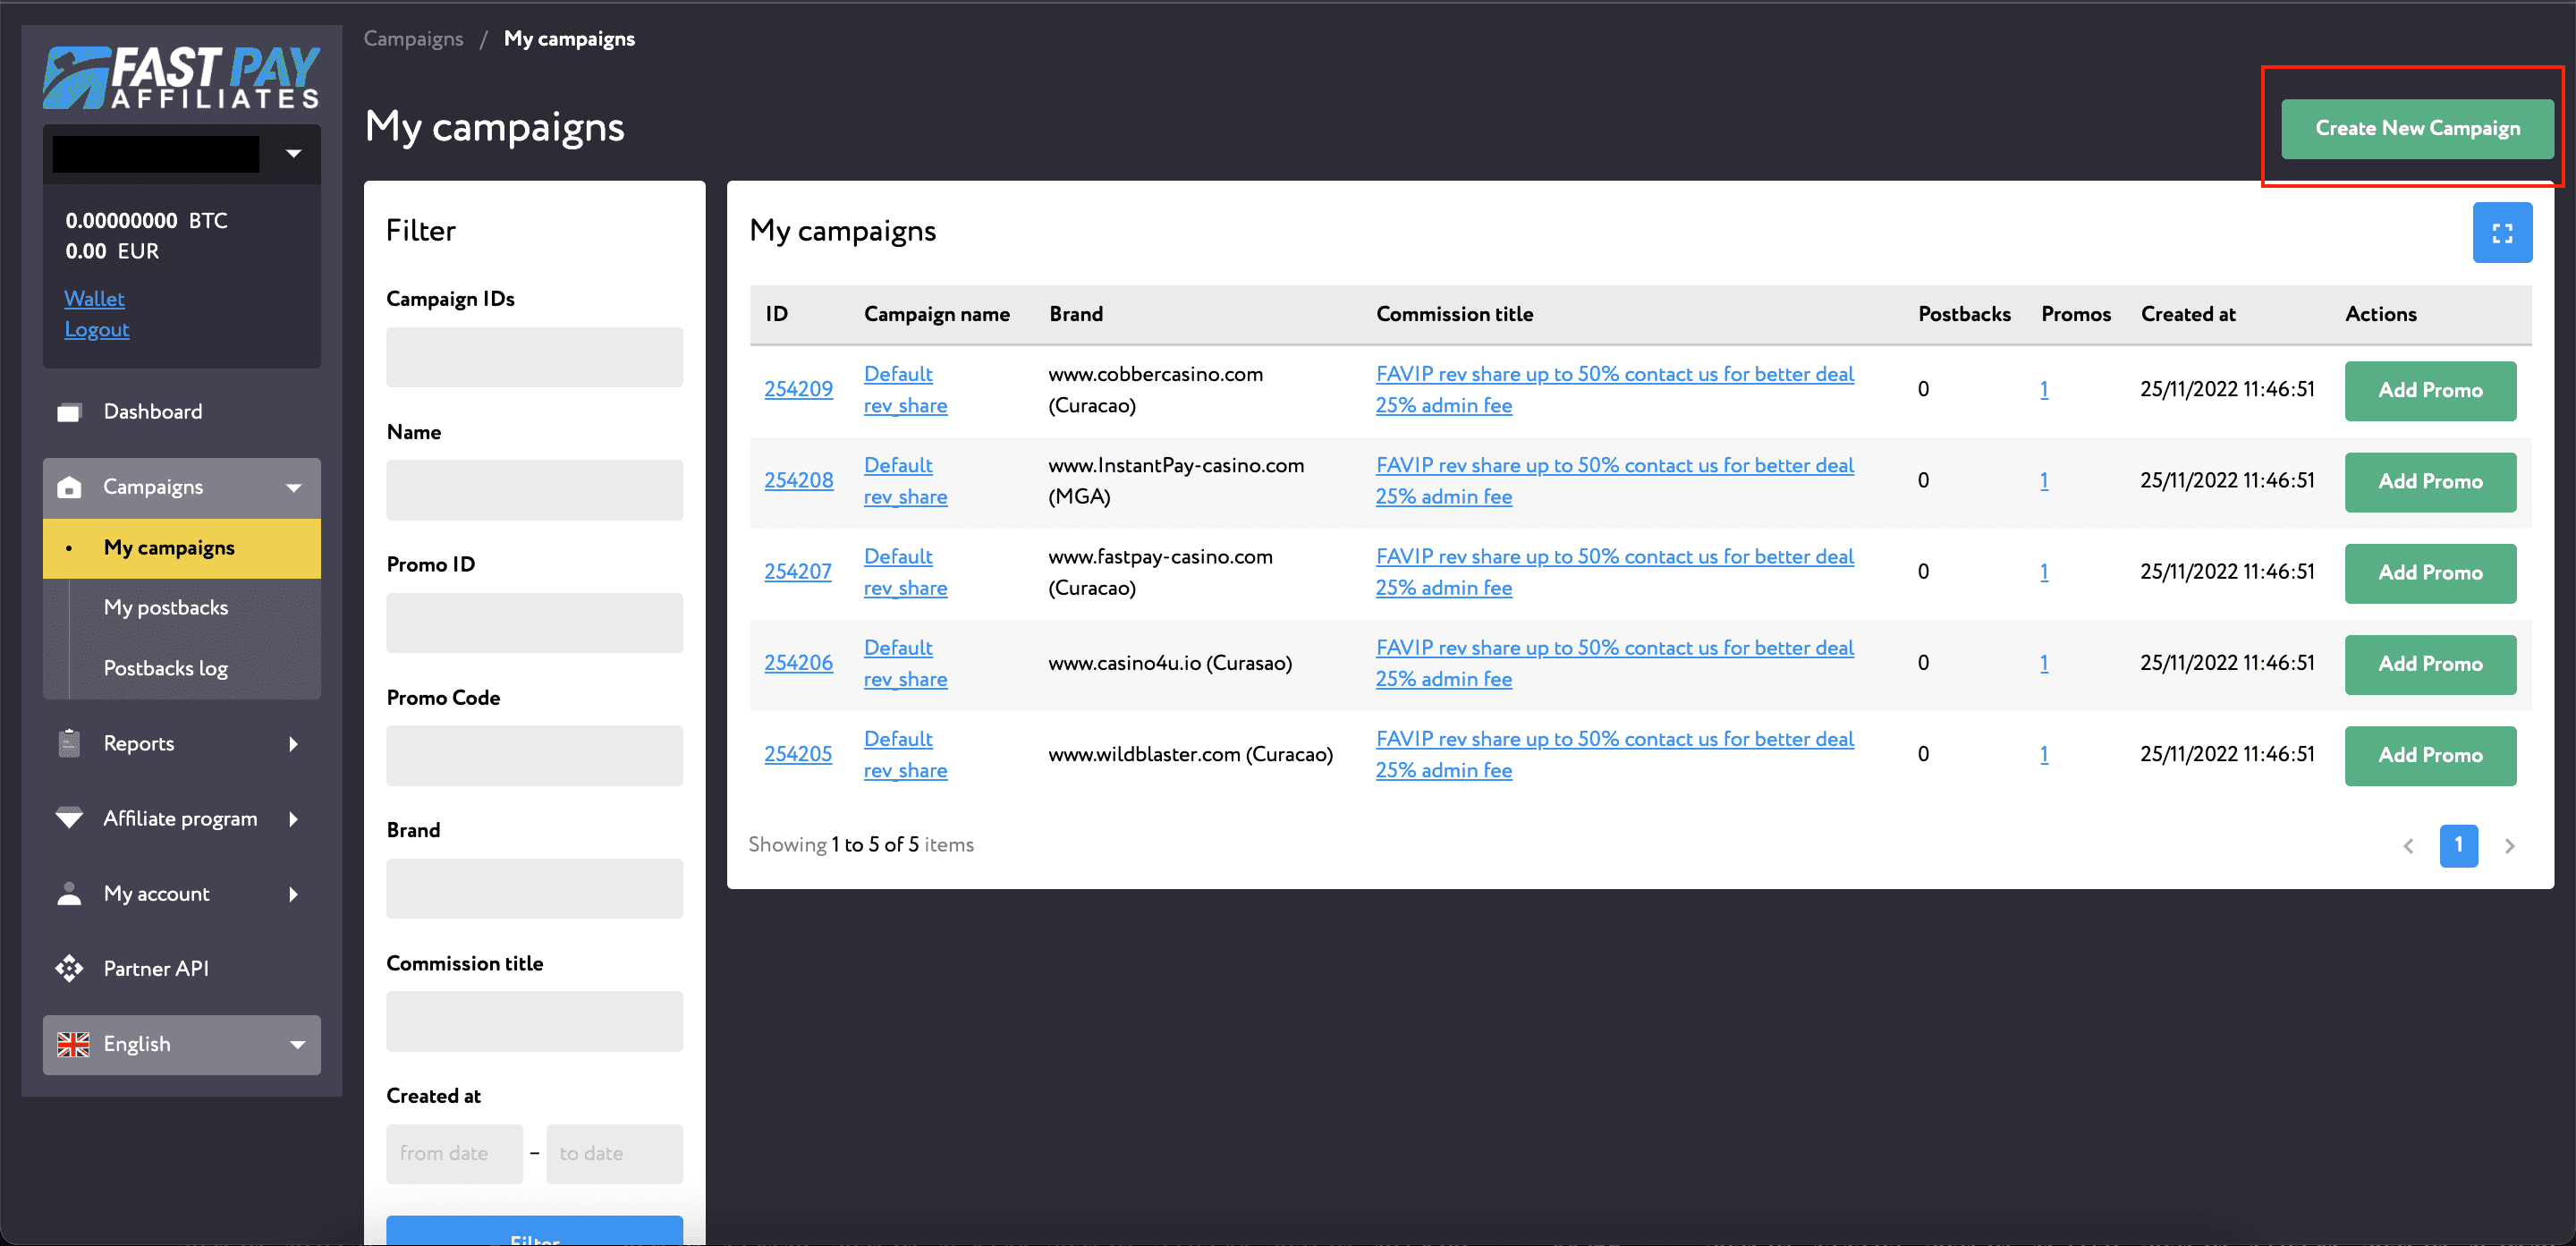Open Postbacks log menu item
2576x1246 pixels.
click(166, 668)
